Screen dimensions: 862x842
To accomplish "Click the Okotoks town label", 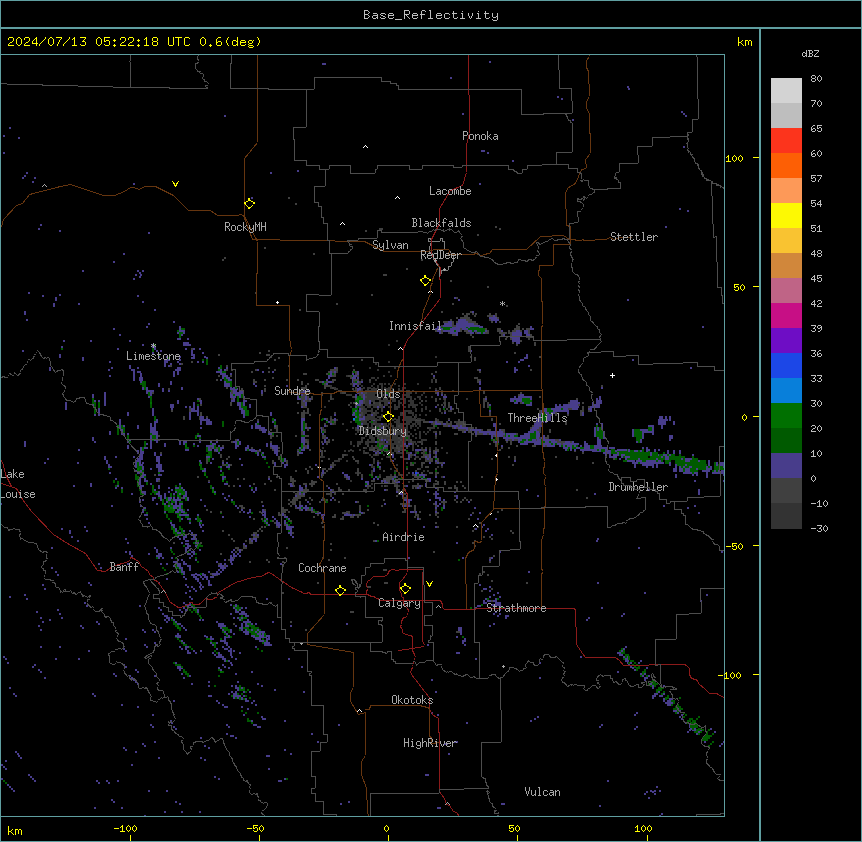I will click(412, 700).
